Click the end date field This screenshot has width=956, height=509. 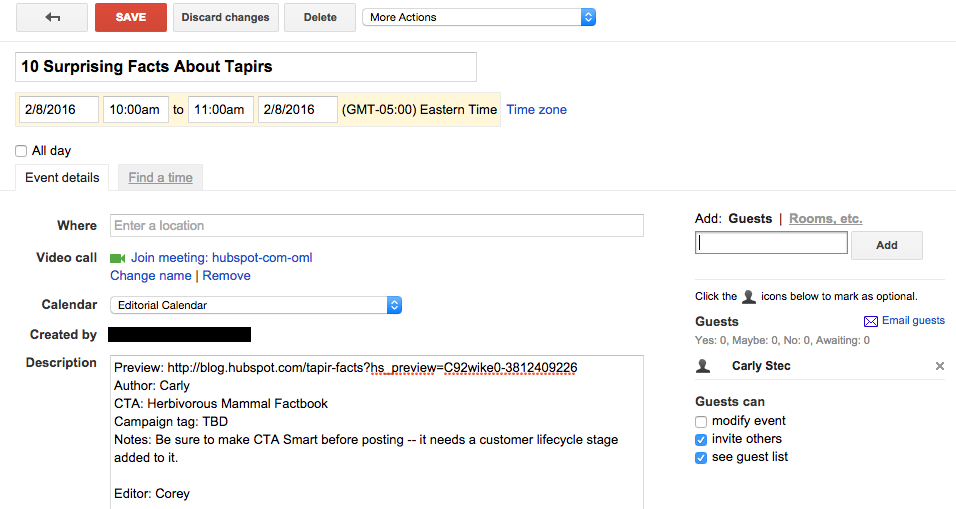click(x=298, y=110)
